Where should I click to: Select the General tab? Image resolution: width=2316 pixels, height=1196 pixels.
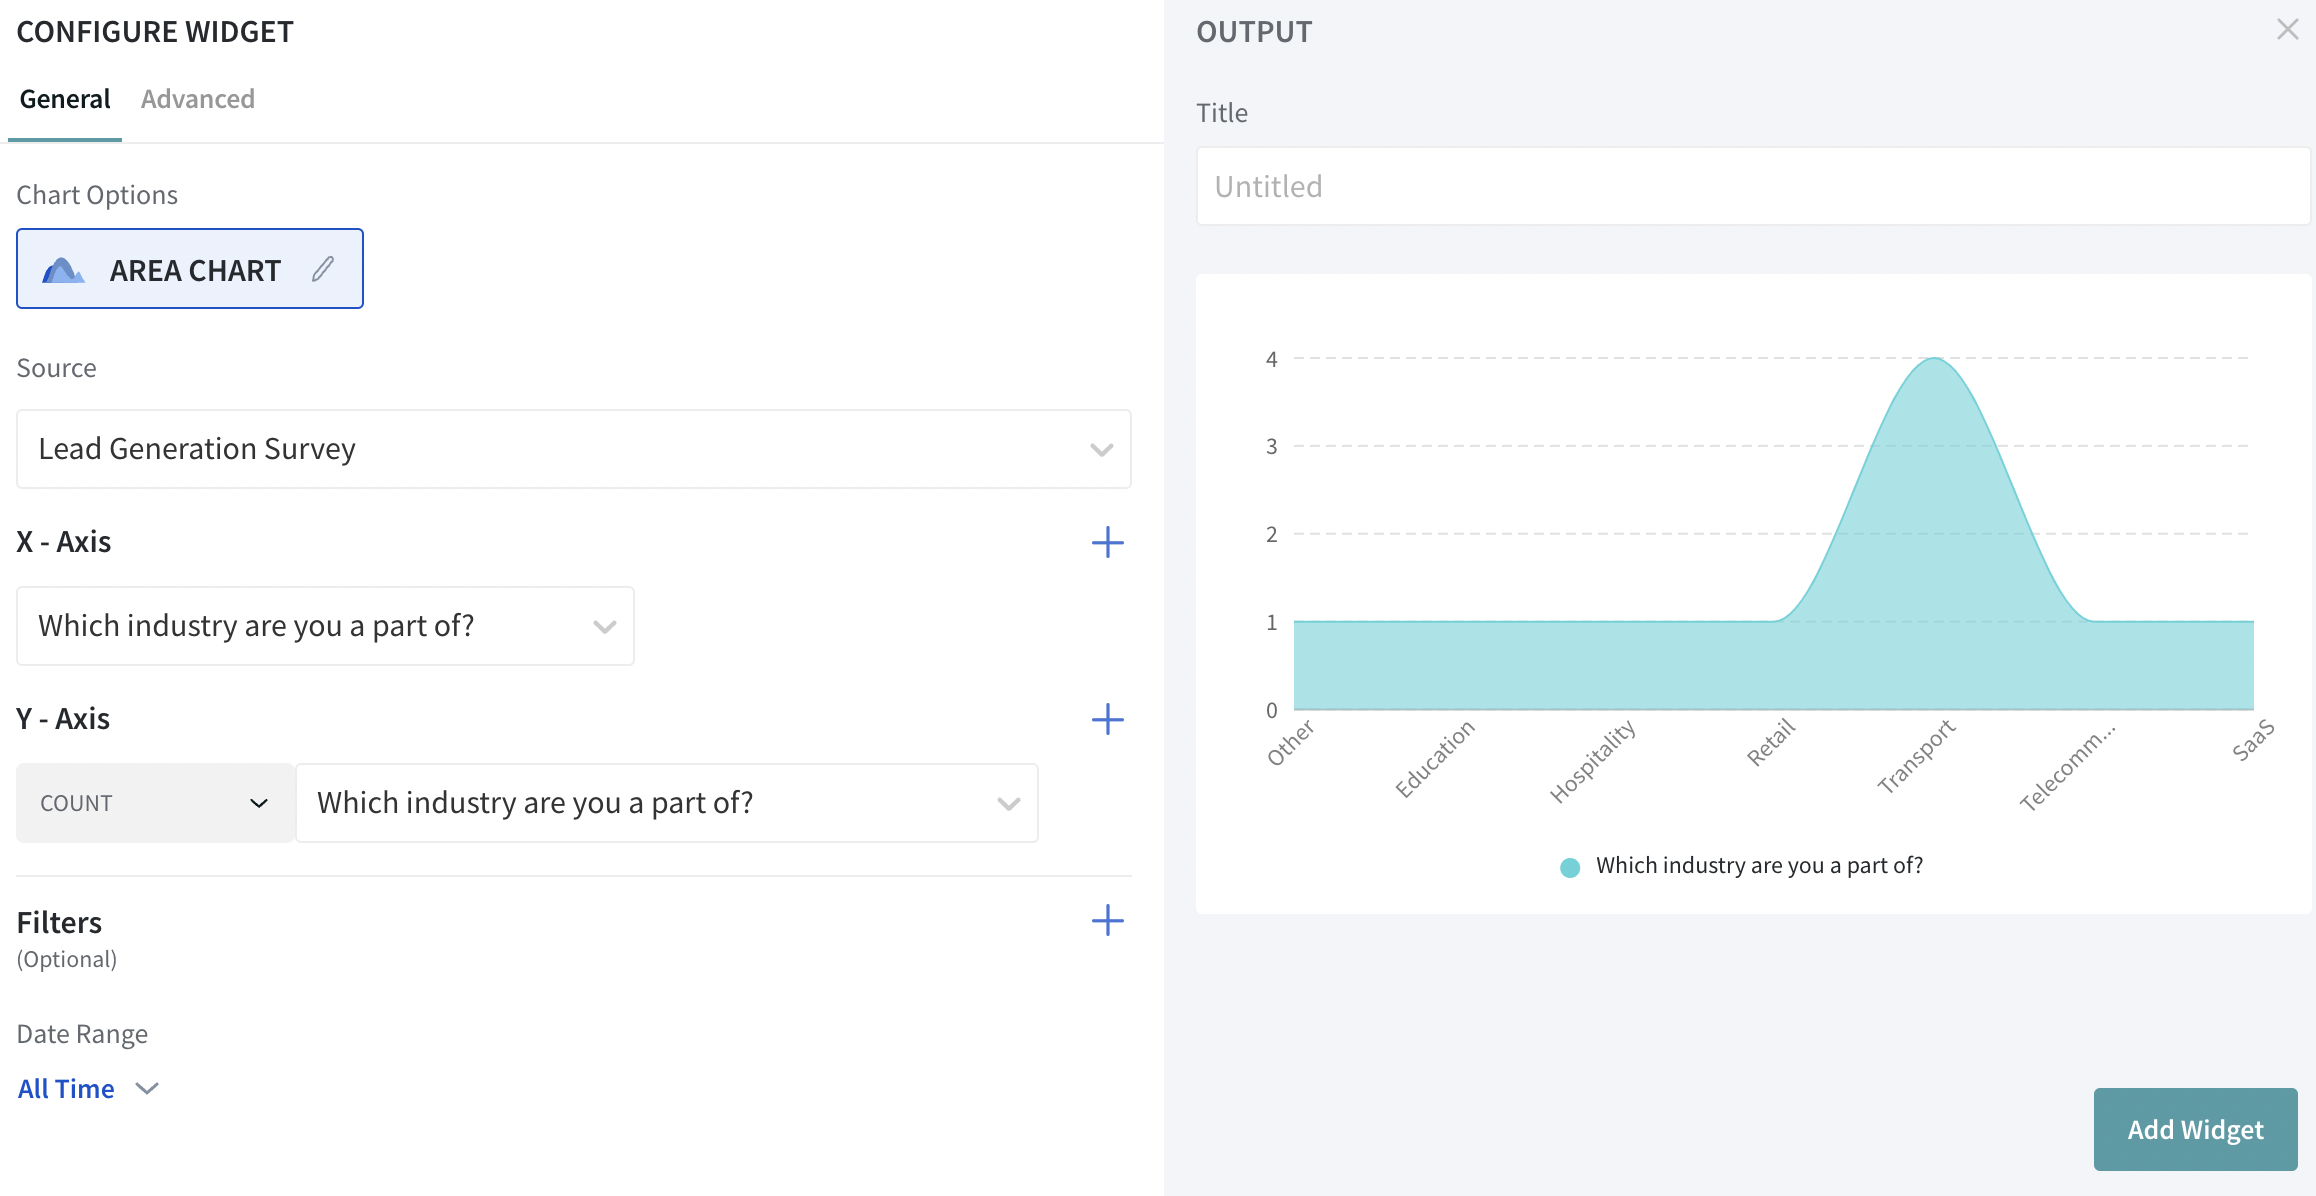click(x=65, y=99)
